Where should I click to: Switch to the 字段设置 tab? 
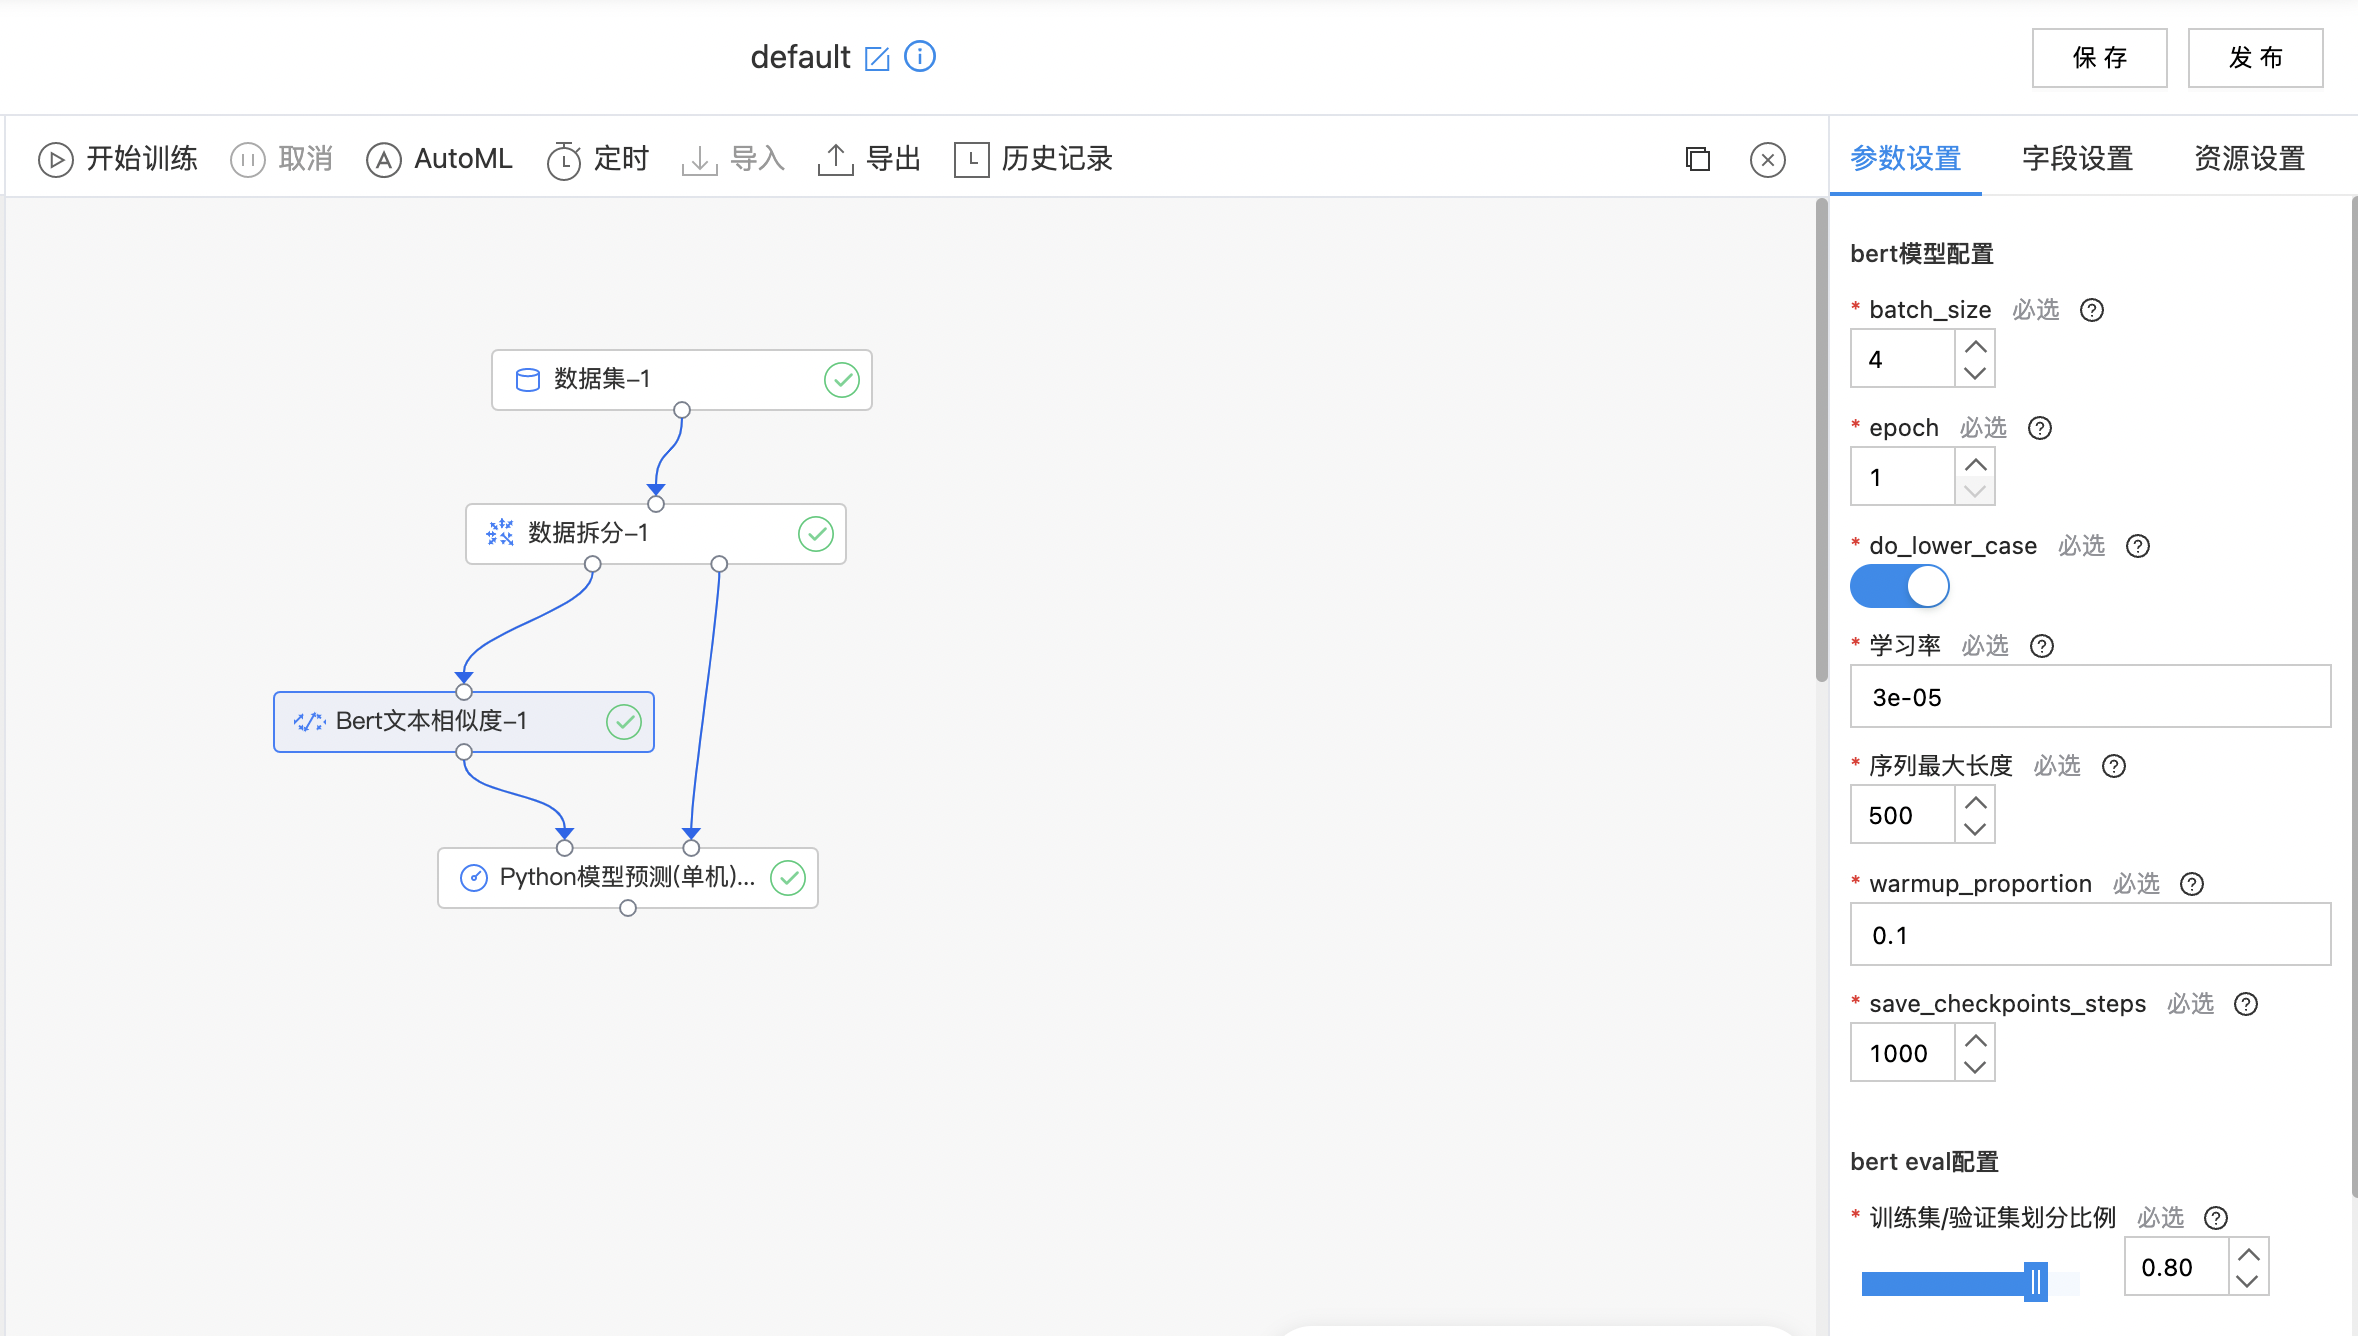coord(2077,159)
